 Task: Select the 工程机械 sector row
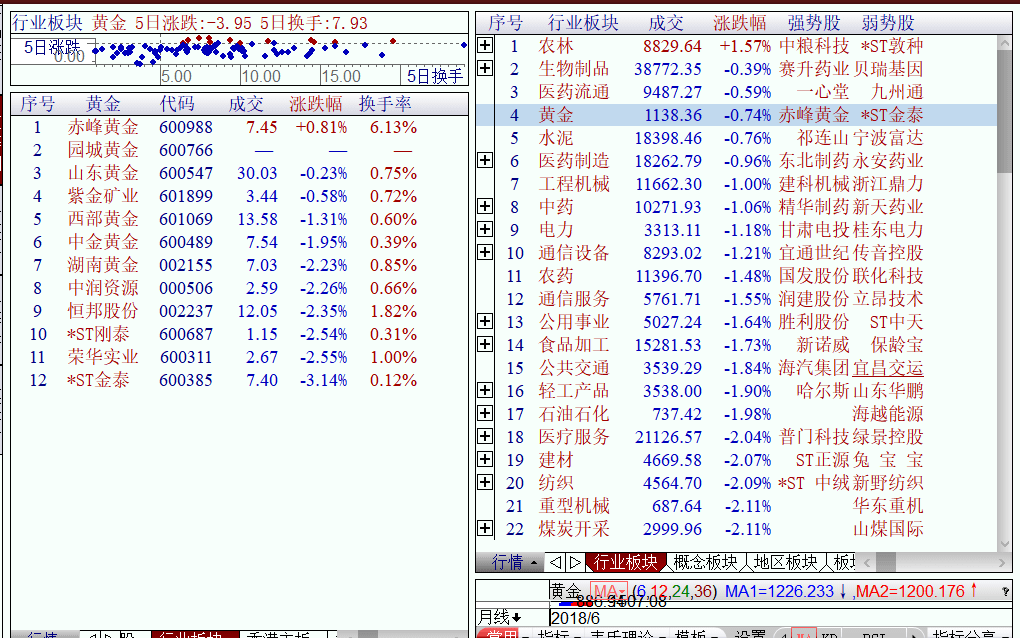736,184
